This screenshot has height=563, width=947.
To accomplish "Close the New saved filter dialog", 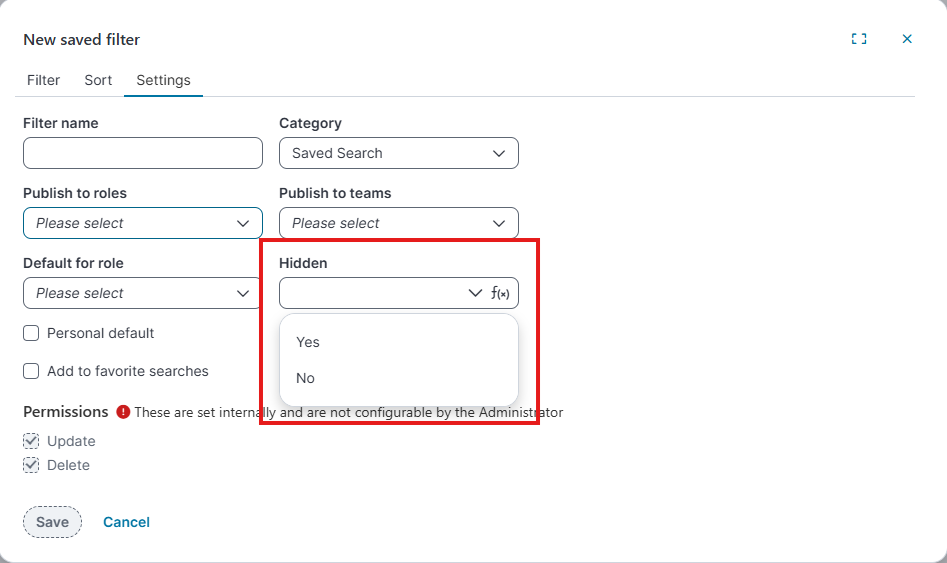I will 907,39.
